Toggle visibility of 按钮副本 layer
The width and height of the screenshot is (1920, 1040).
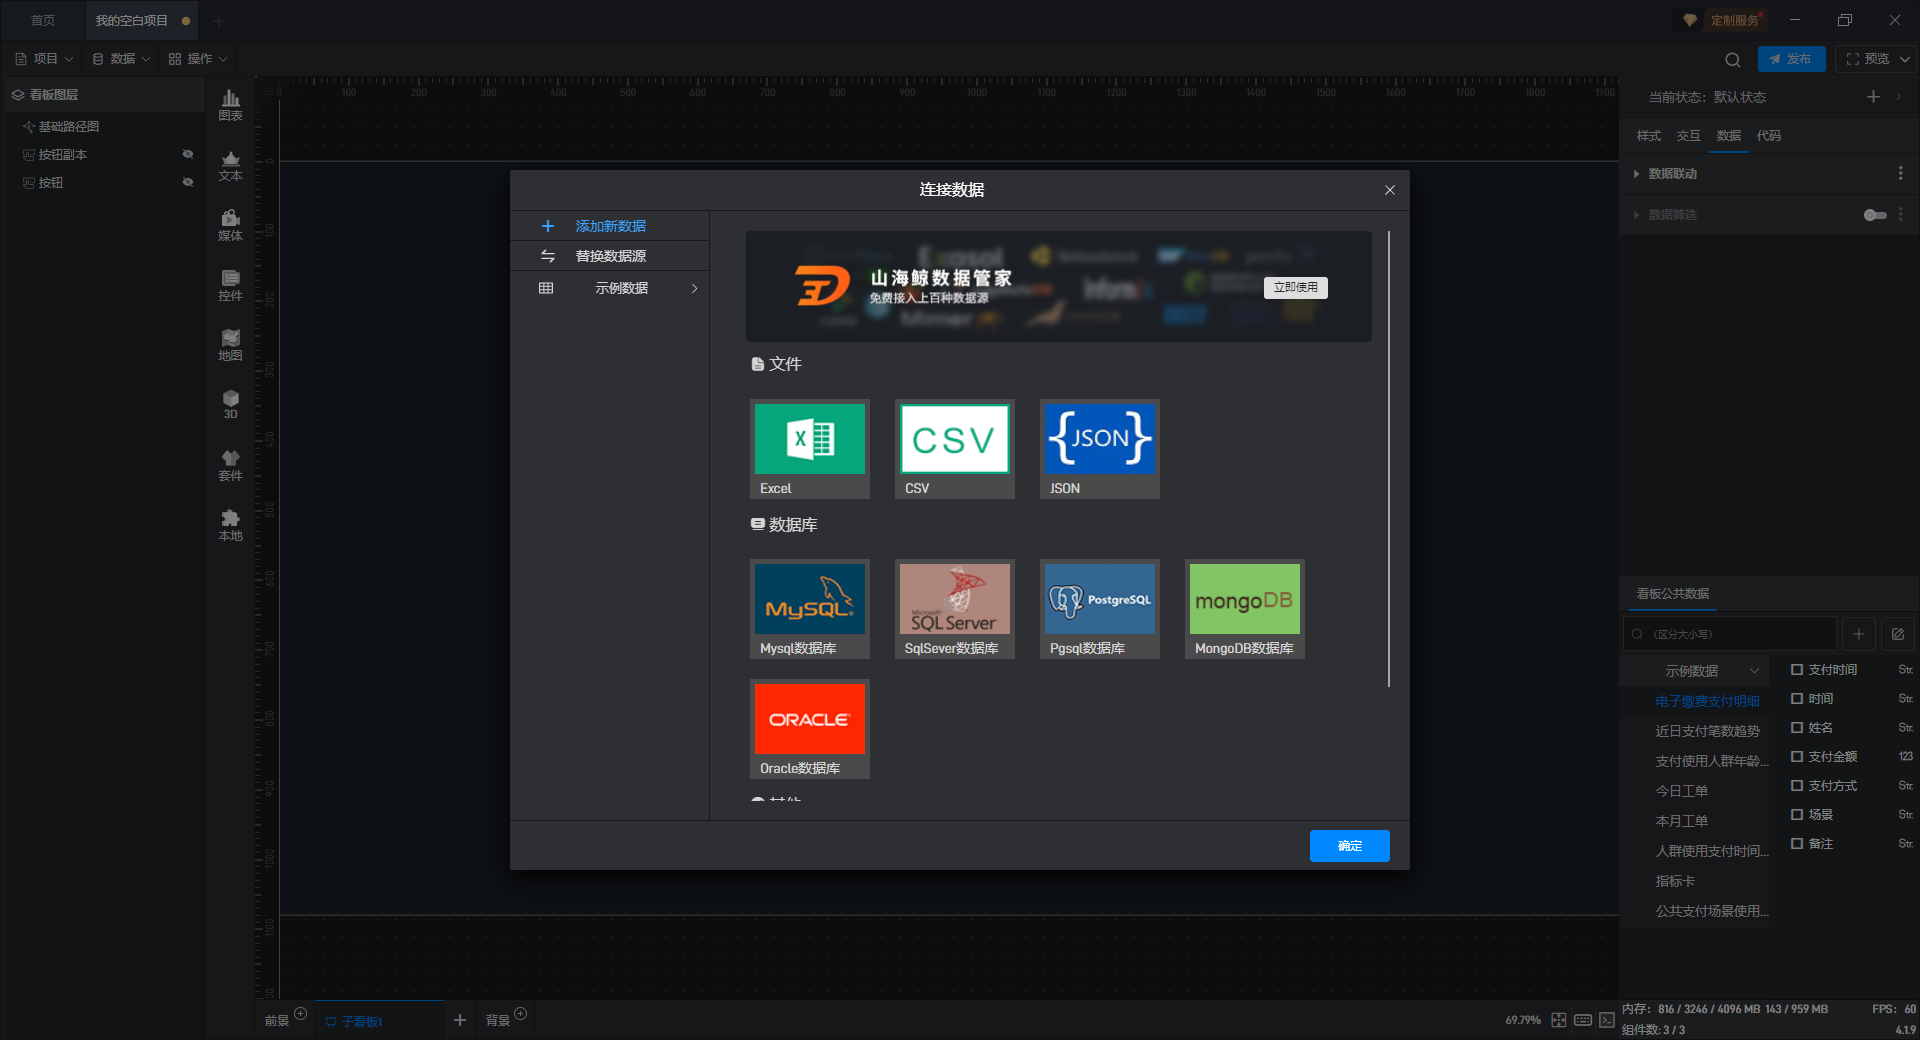point(187,154)
